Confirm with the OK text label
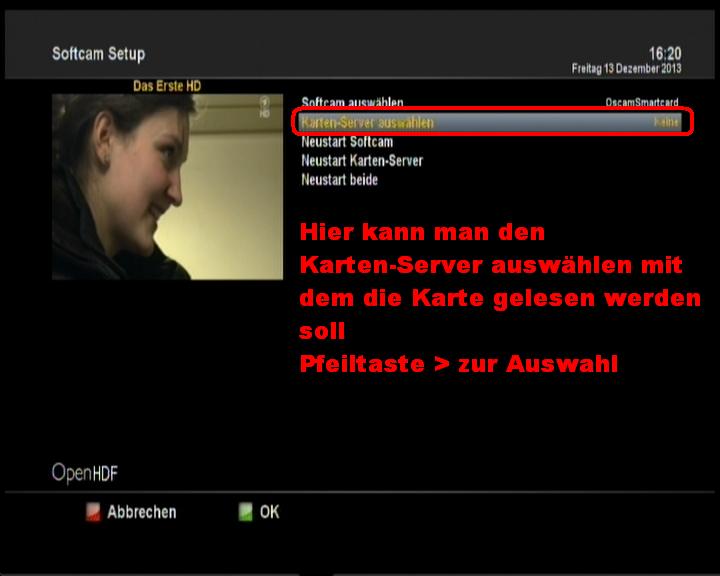720x576 pixels. 269,512
